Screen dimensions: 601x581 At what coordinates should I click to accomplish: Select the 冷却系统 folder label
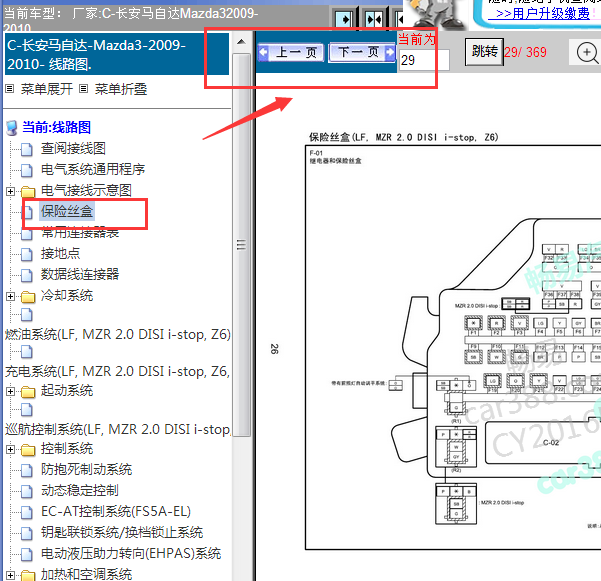[x=67, y=295]
